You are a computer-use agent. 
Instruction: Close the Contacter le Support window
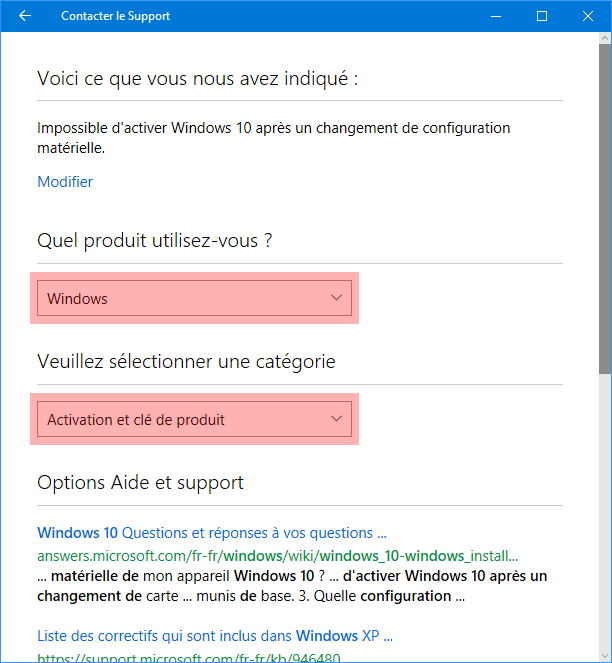588,16
